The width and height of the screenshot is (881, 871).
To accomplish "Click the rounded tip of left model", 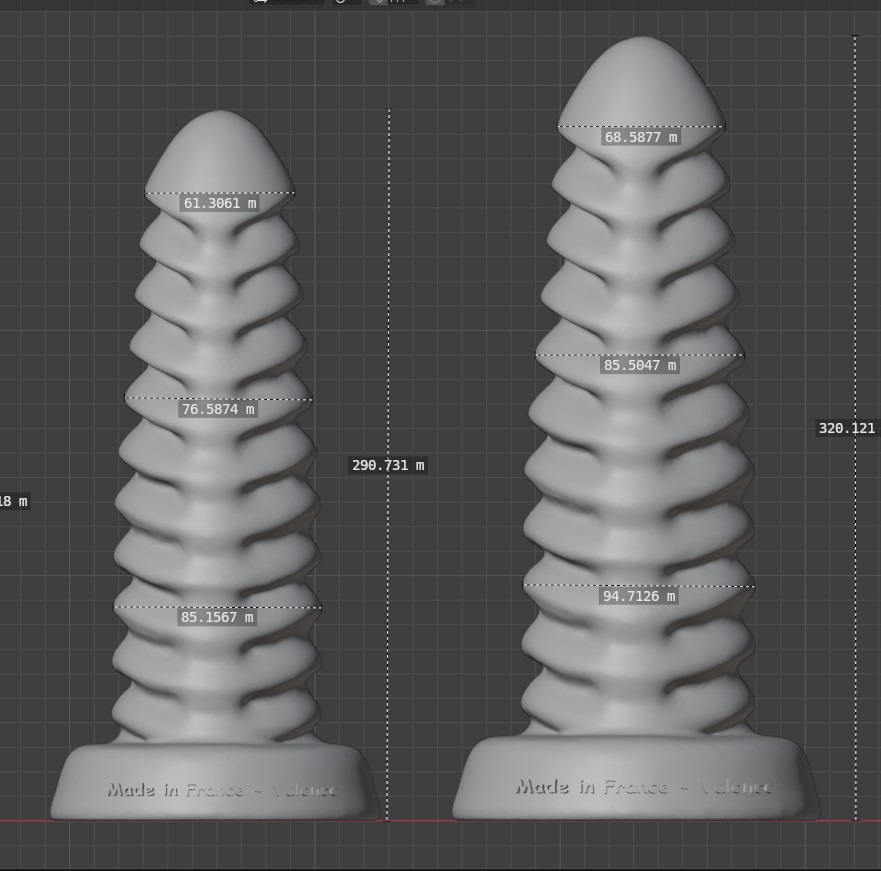I will [x=220, y=145].
